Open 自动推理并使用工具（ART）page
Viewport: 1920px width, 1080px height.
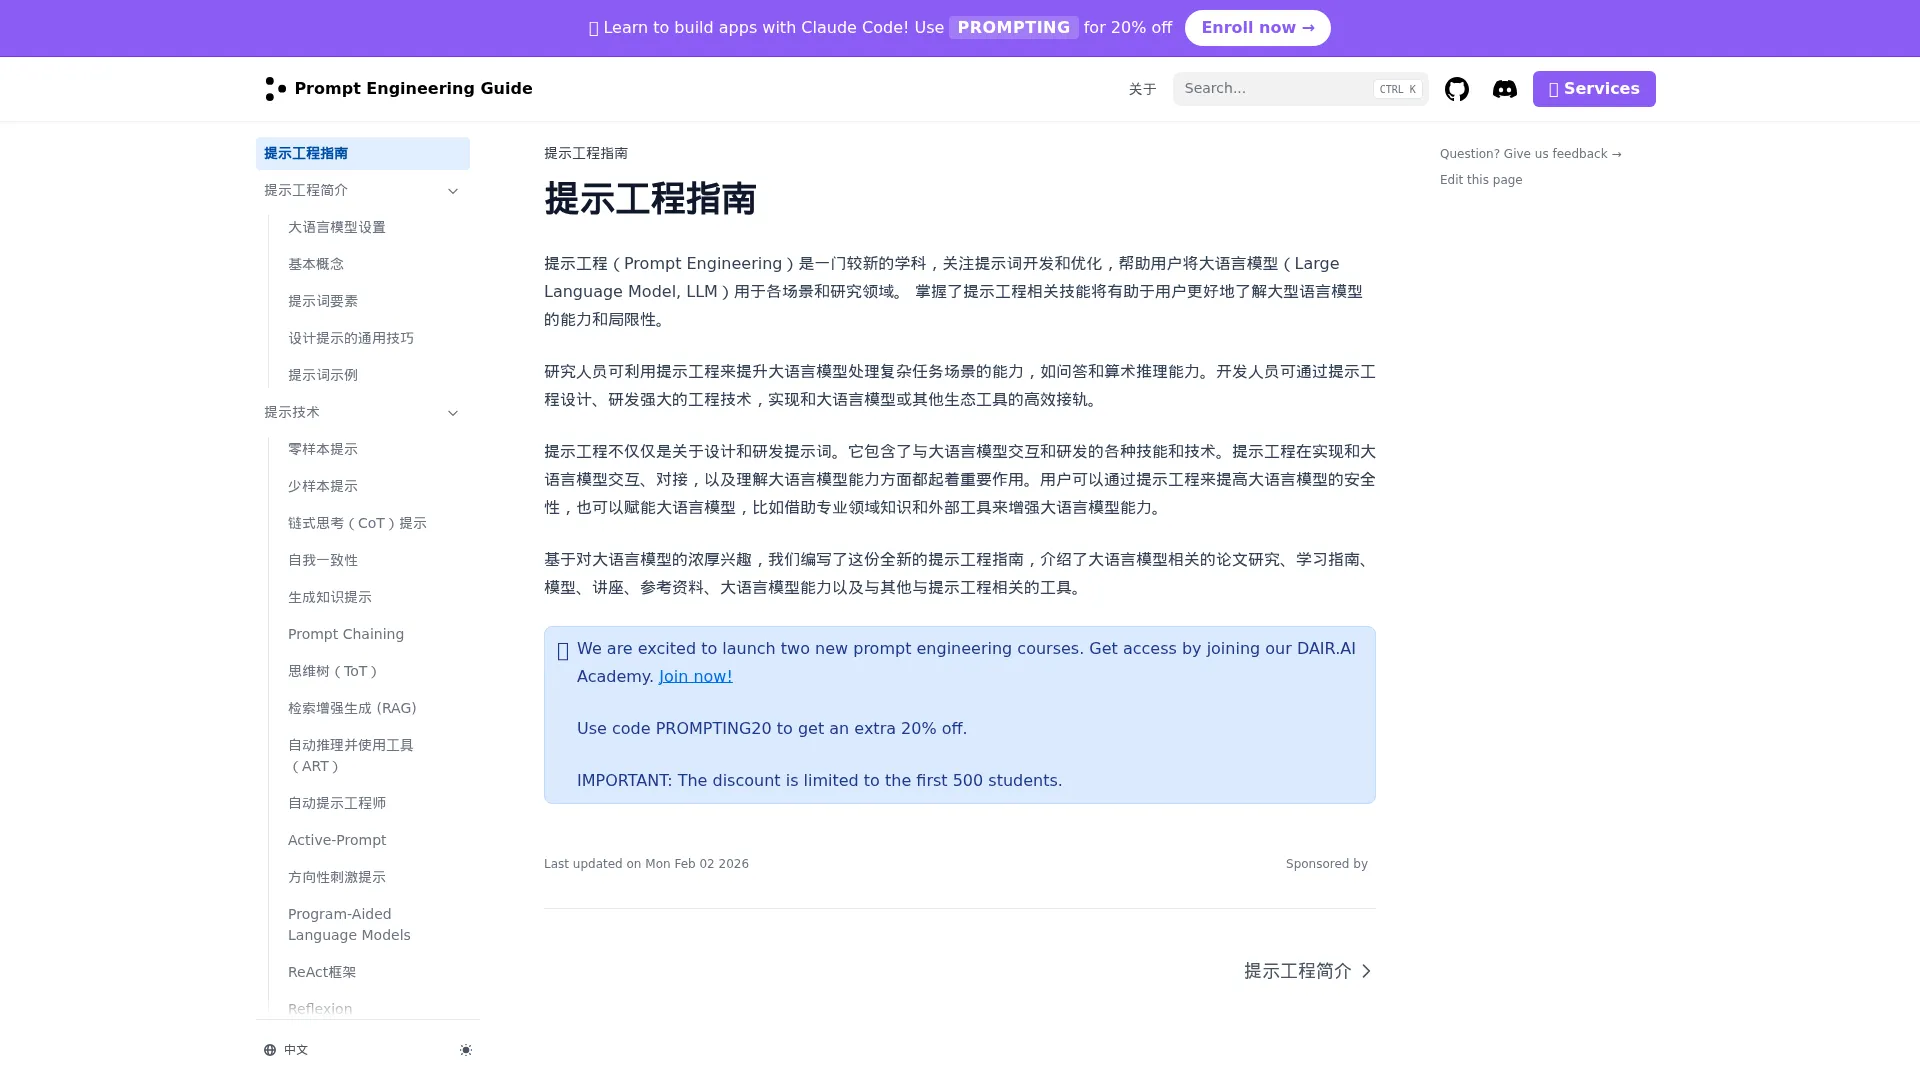[x=374, y=755]
